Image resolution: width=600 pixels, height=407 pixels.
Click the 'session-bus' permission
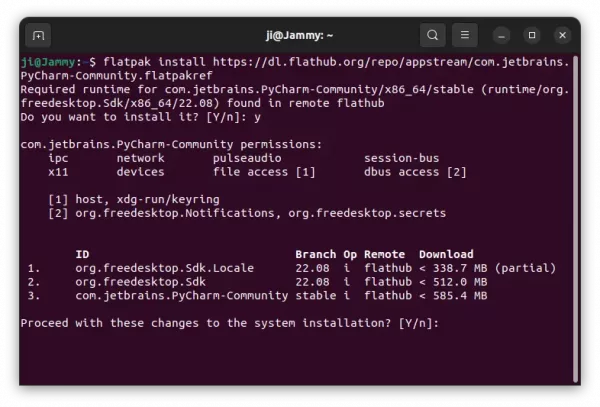pos(401,158)
